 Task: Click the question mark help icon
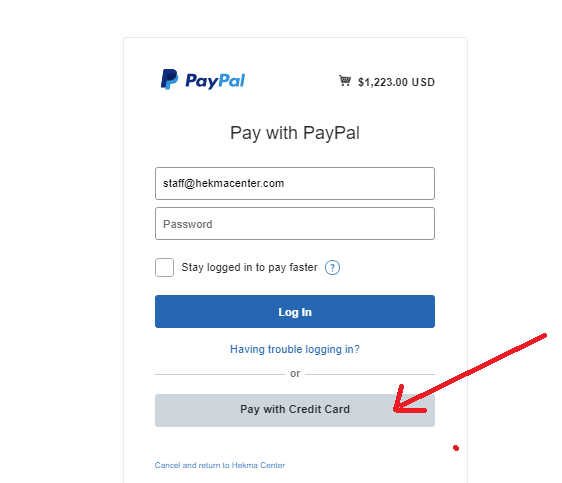pos(332,268)
